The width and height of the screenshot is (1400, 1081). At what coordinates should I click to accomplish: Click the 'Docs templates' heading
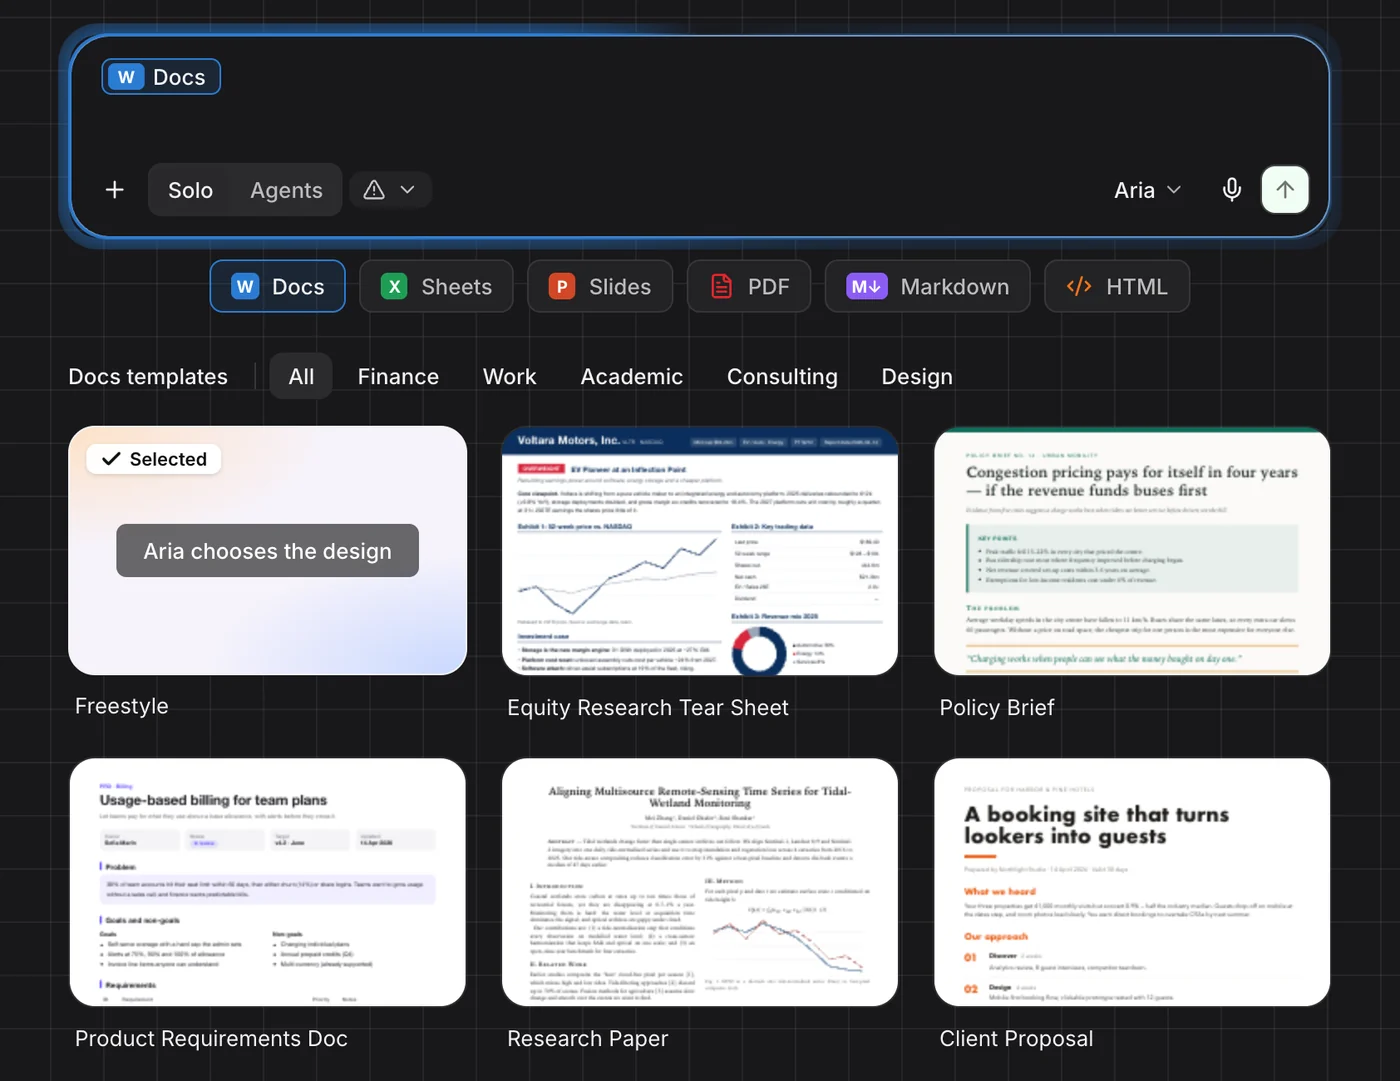pos(148,377)
